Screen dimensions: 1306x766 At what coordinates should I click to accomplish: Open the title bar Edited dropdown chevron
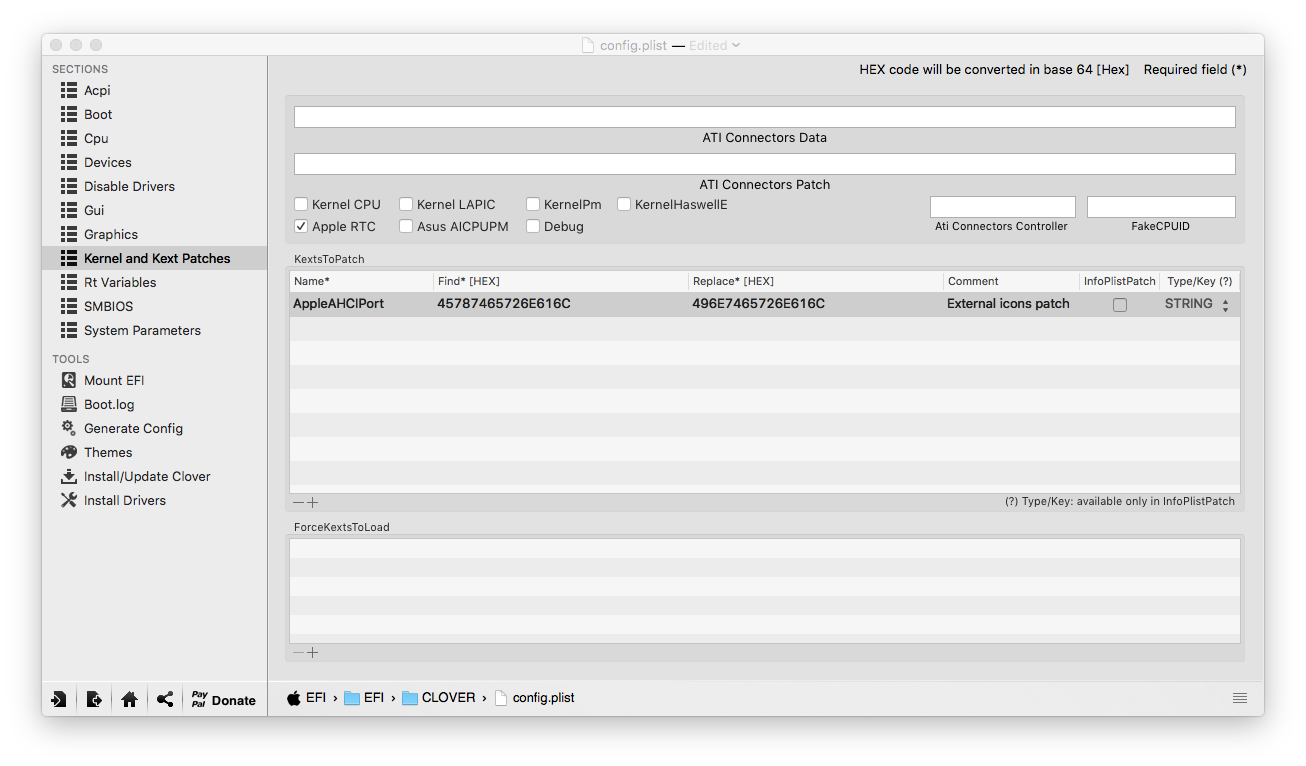(x=736, y=45)
